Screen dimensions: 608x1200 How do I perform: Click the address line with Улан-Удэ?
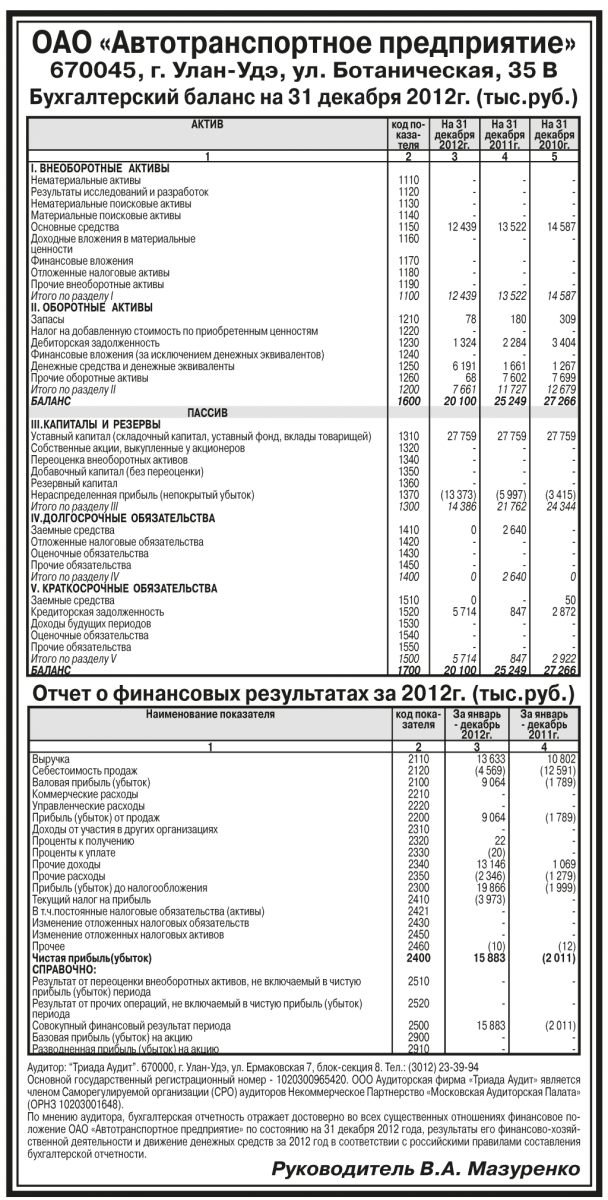point(303,71)
